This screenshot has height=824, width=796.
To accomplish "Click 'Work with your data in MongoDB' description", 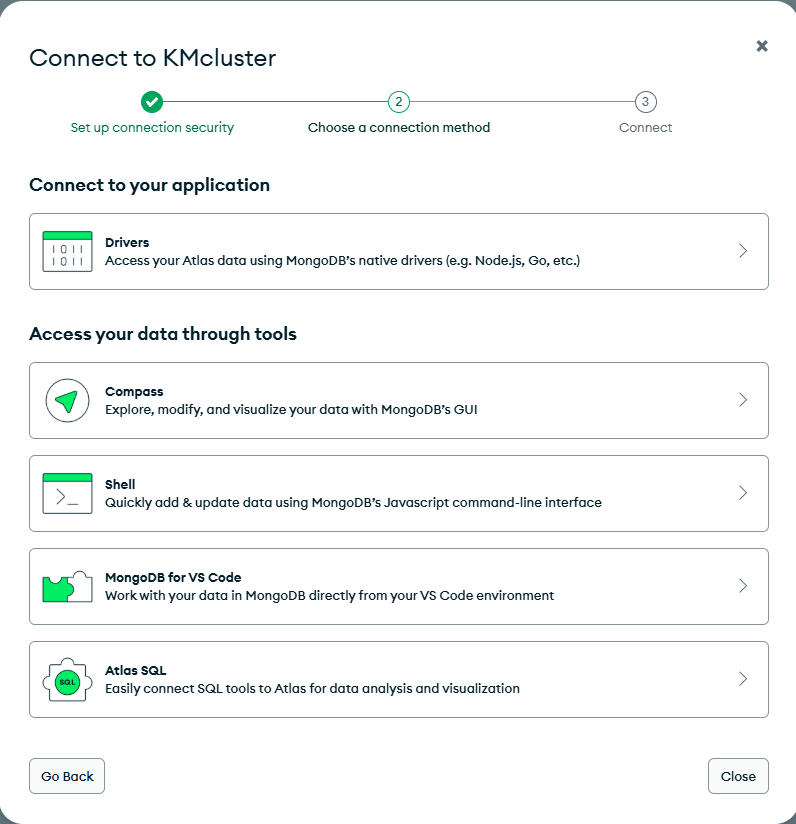I will (329, 596).
